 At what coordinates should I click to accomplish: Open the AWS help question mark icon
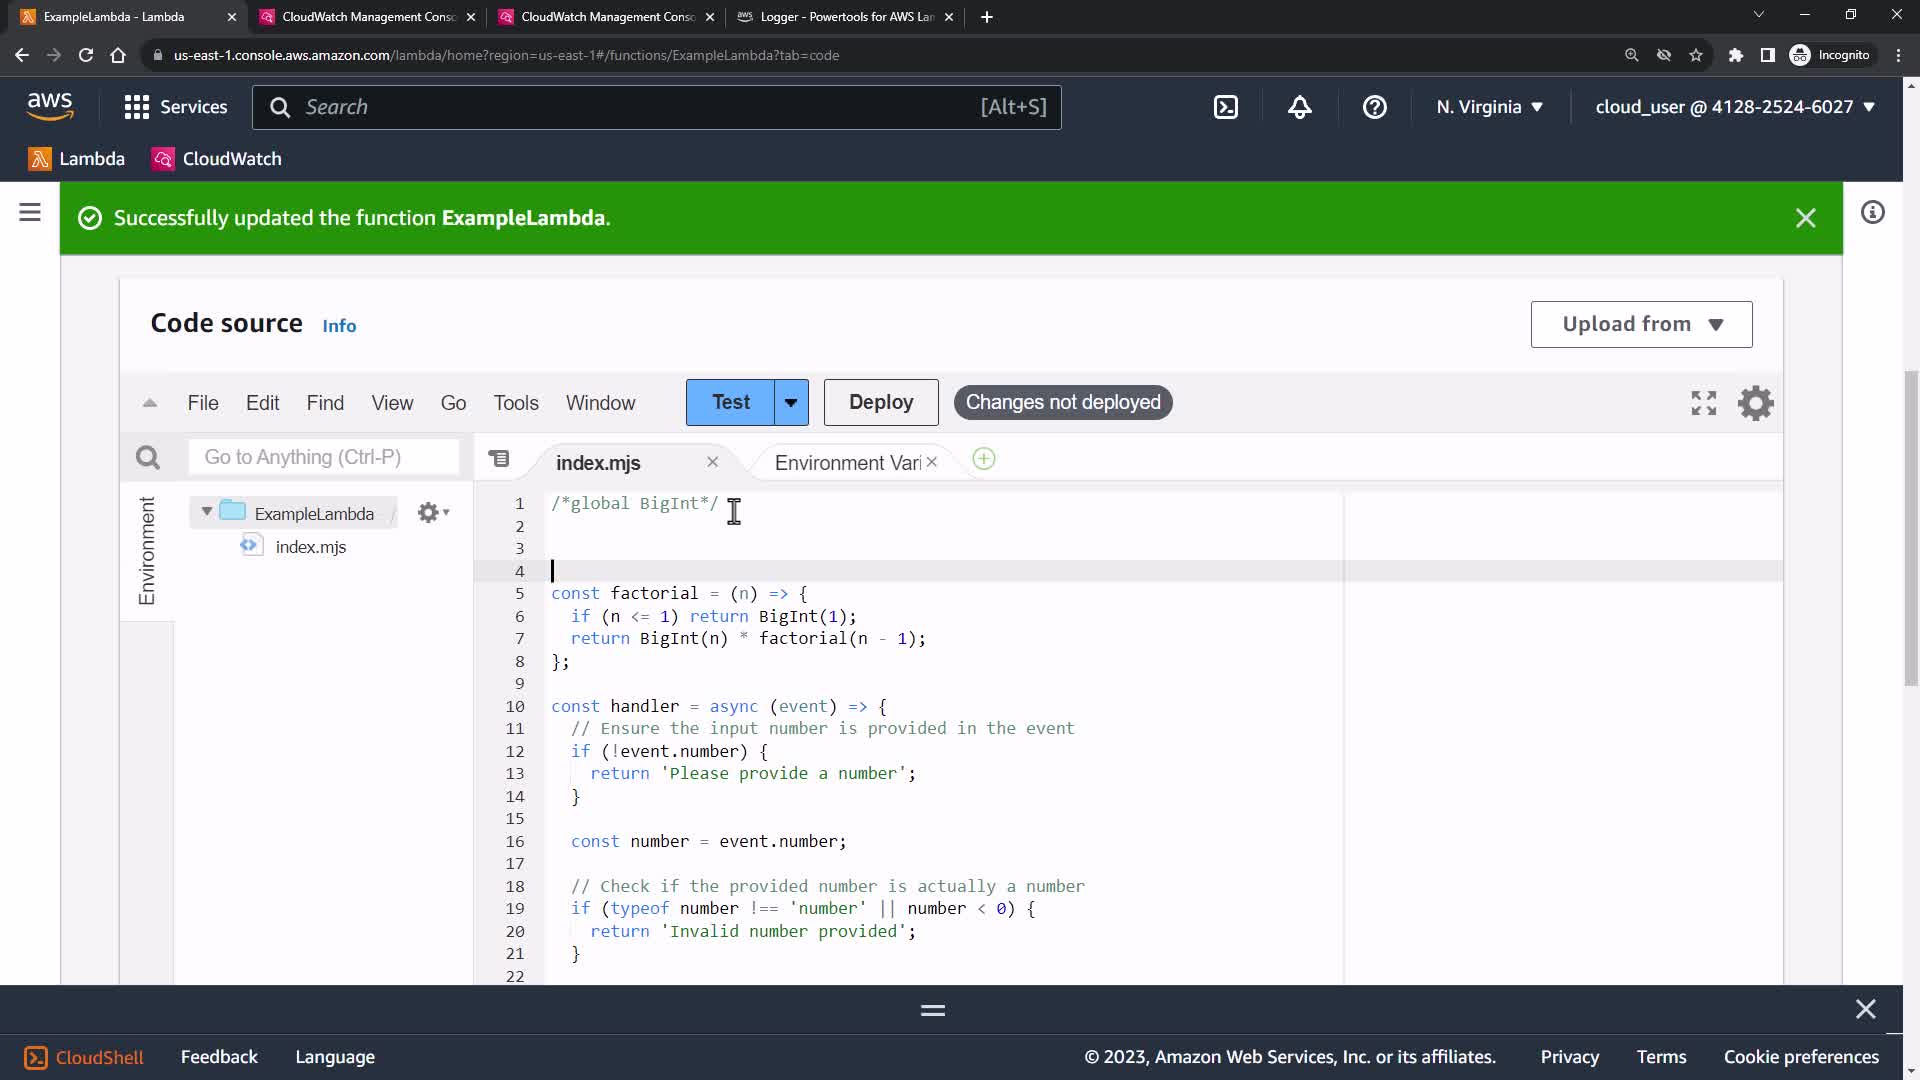coord(1374,107)
